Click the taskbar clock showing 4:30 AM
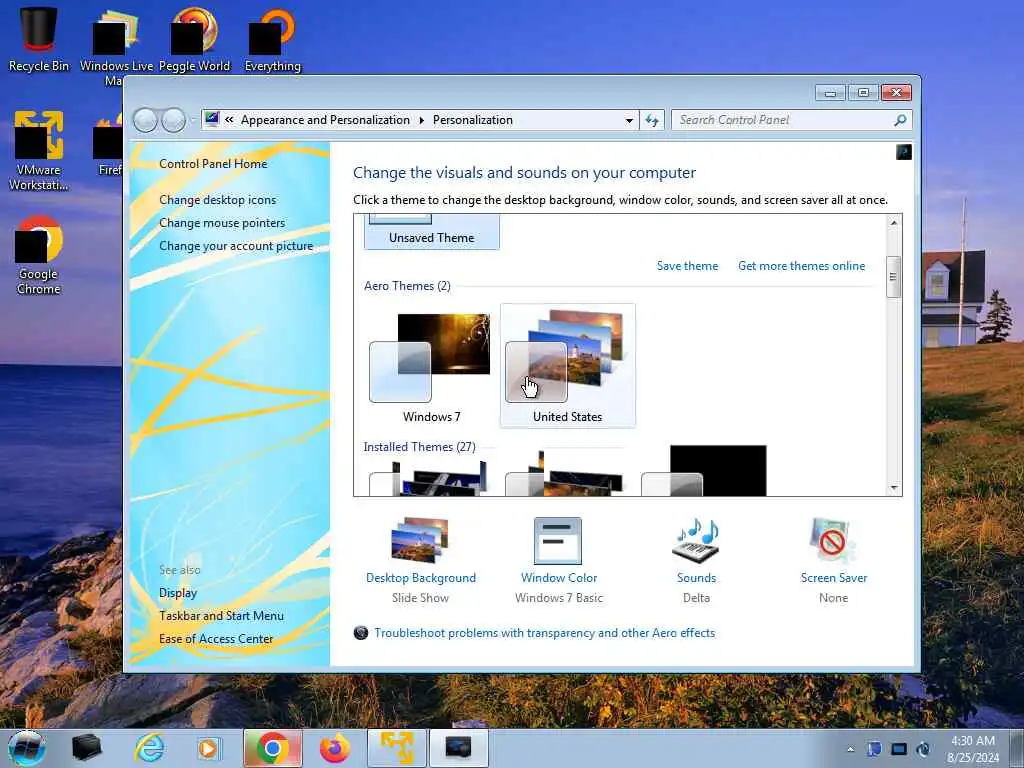Screen dimensions: 1024x768 click(973, 749)
